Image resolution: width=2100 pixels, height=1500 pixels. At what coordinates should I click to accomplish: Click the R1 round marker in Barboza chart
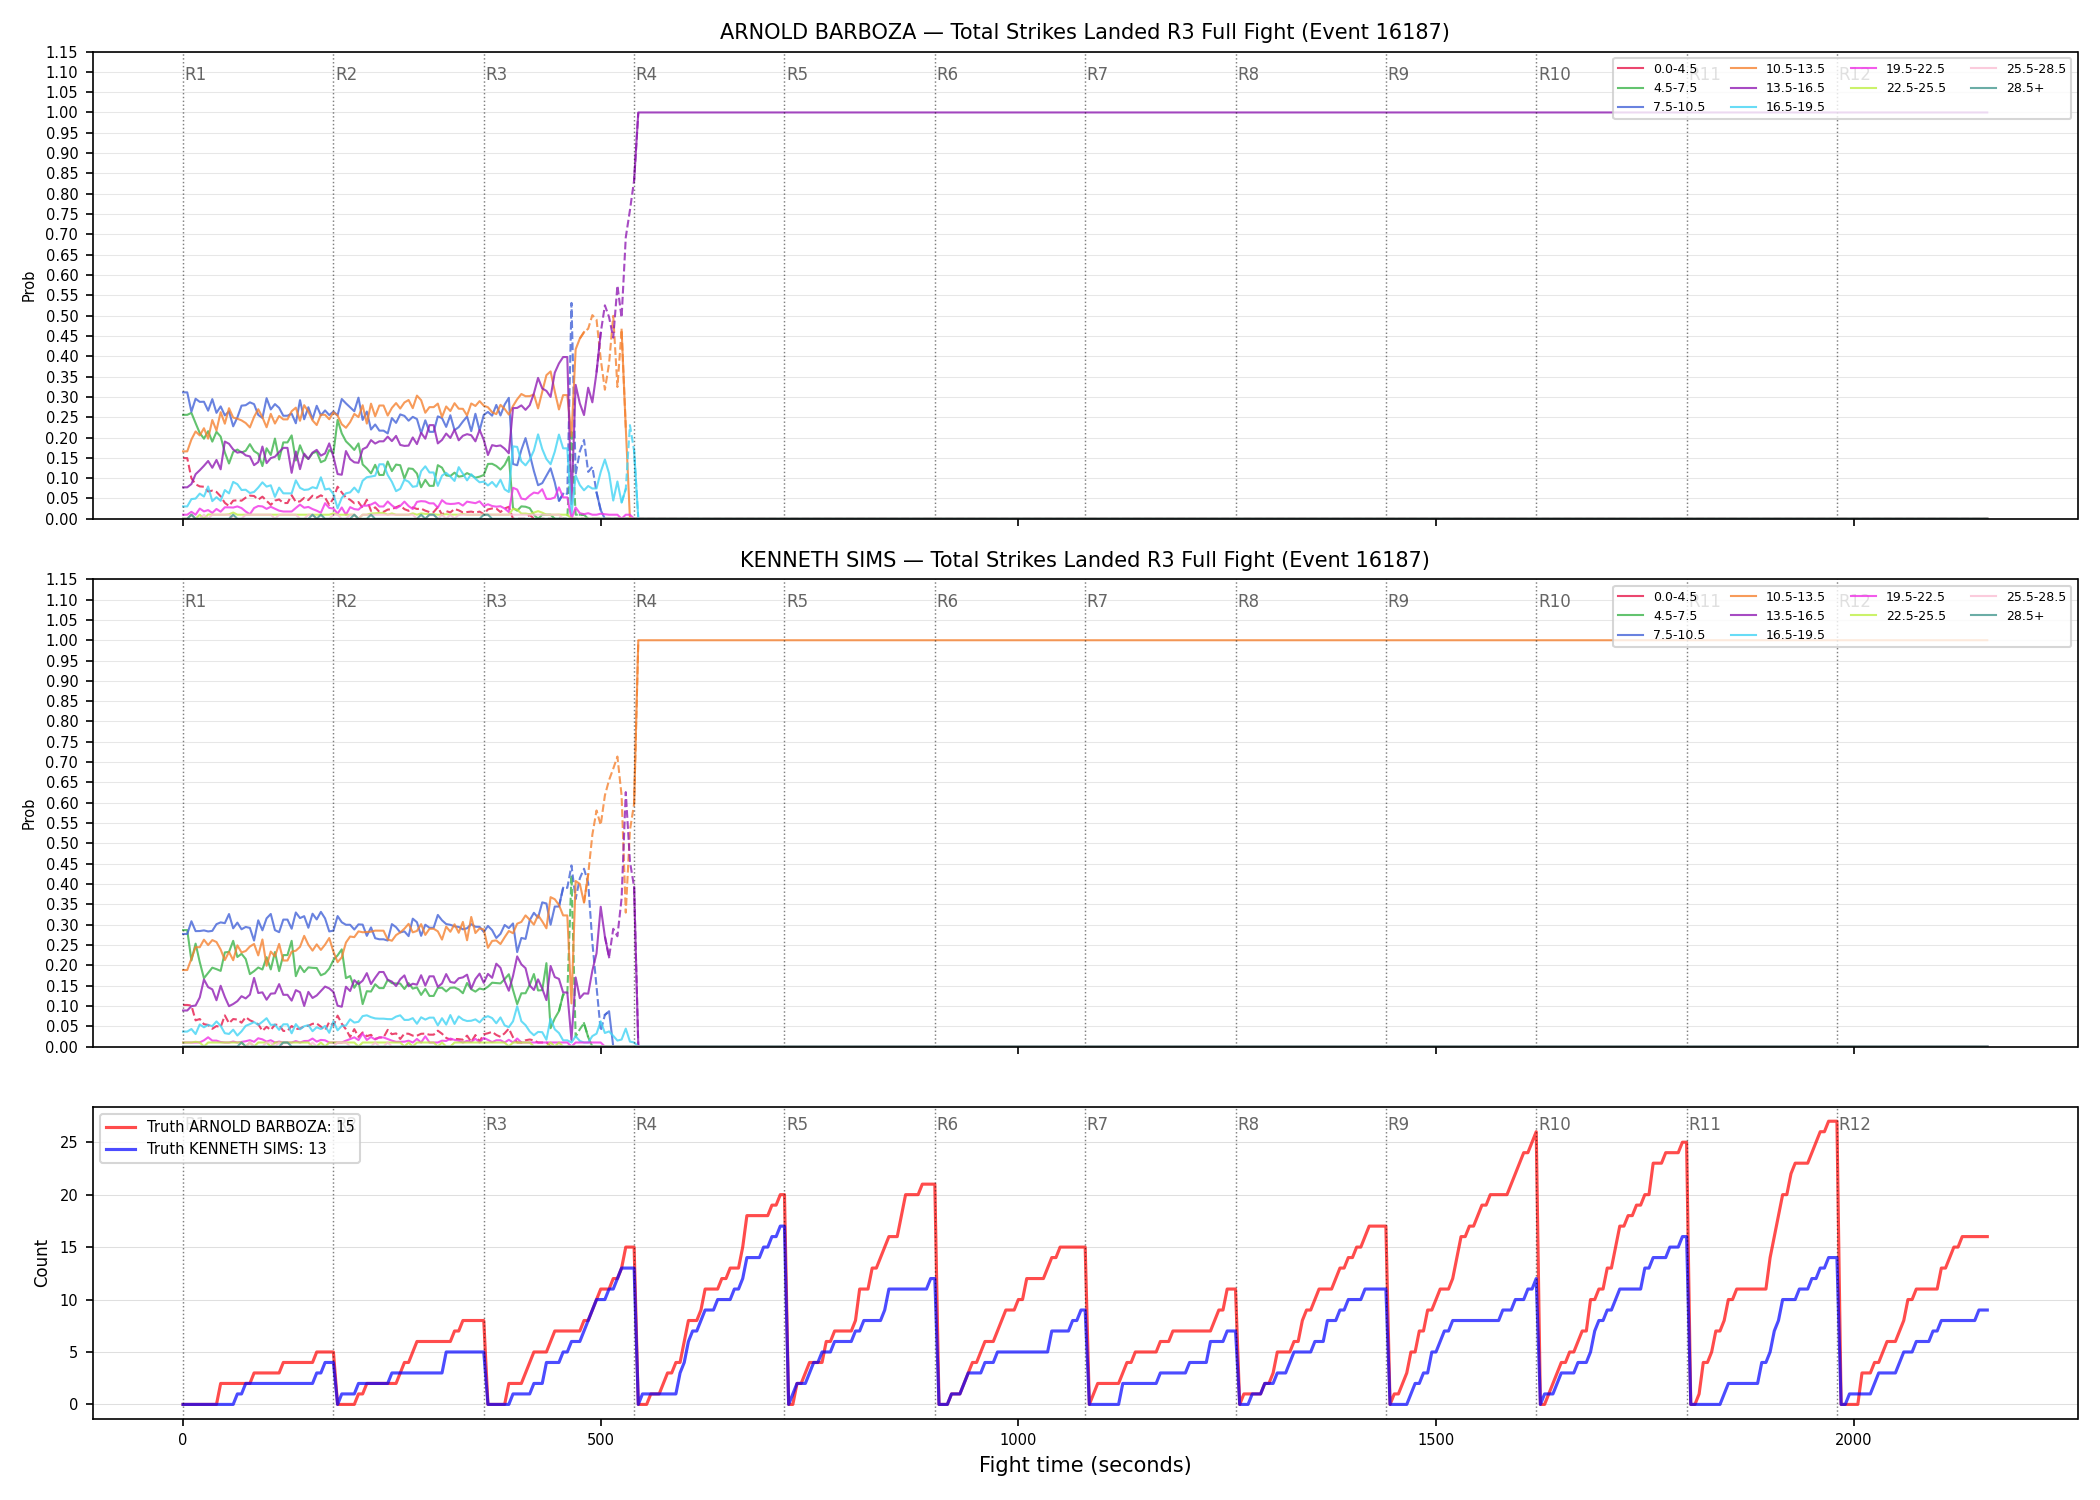(195, 74)
